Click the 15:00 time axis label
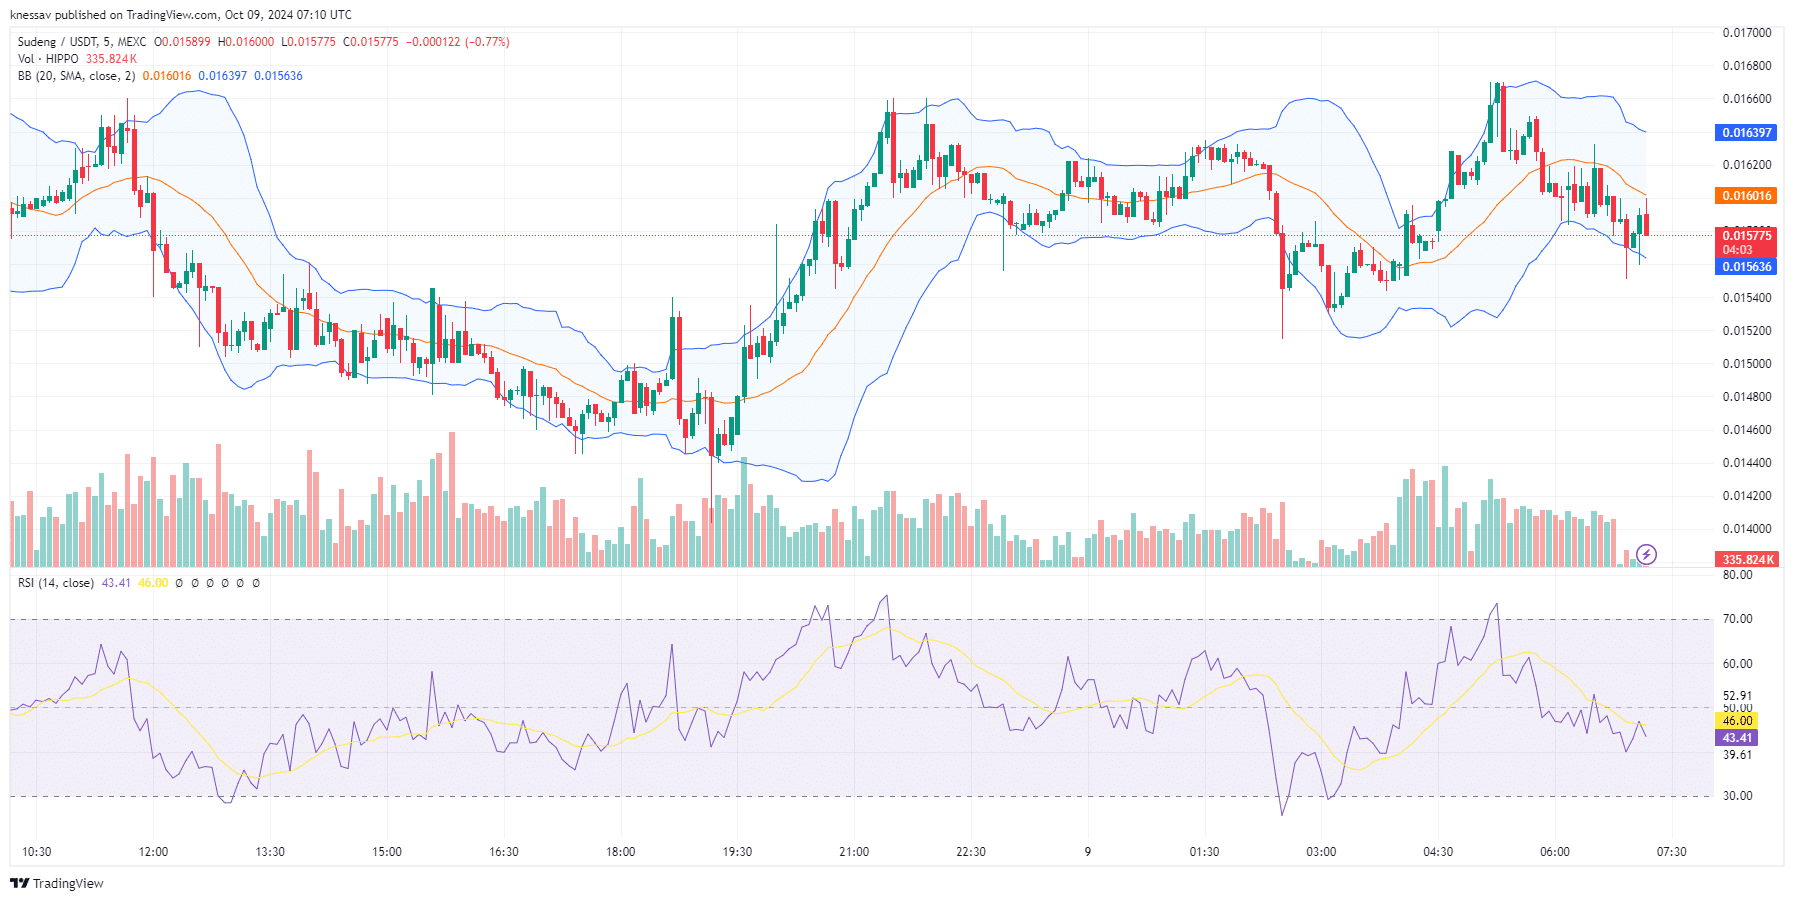The width and height of the screenshot is (1794, 901). click(387, 852)
